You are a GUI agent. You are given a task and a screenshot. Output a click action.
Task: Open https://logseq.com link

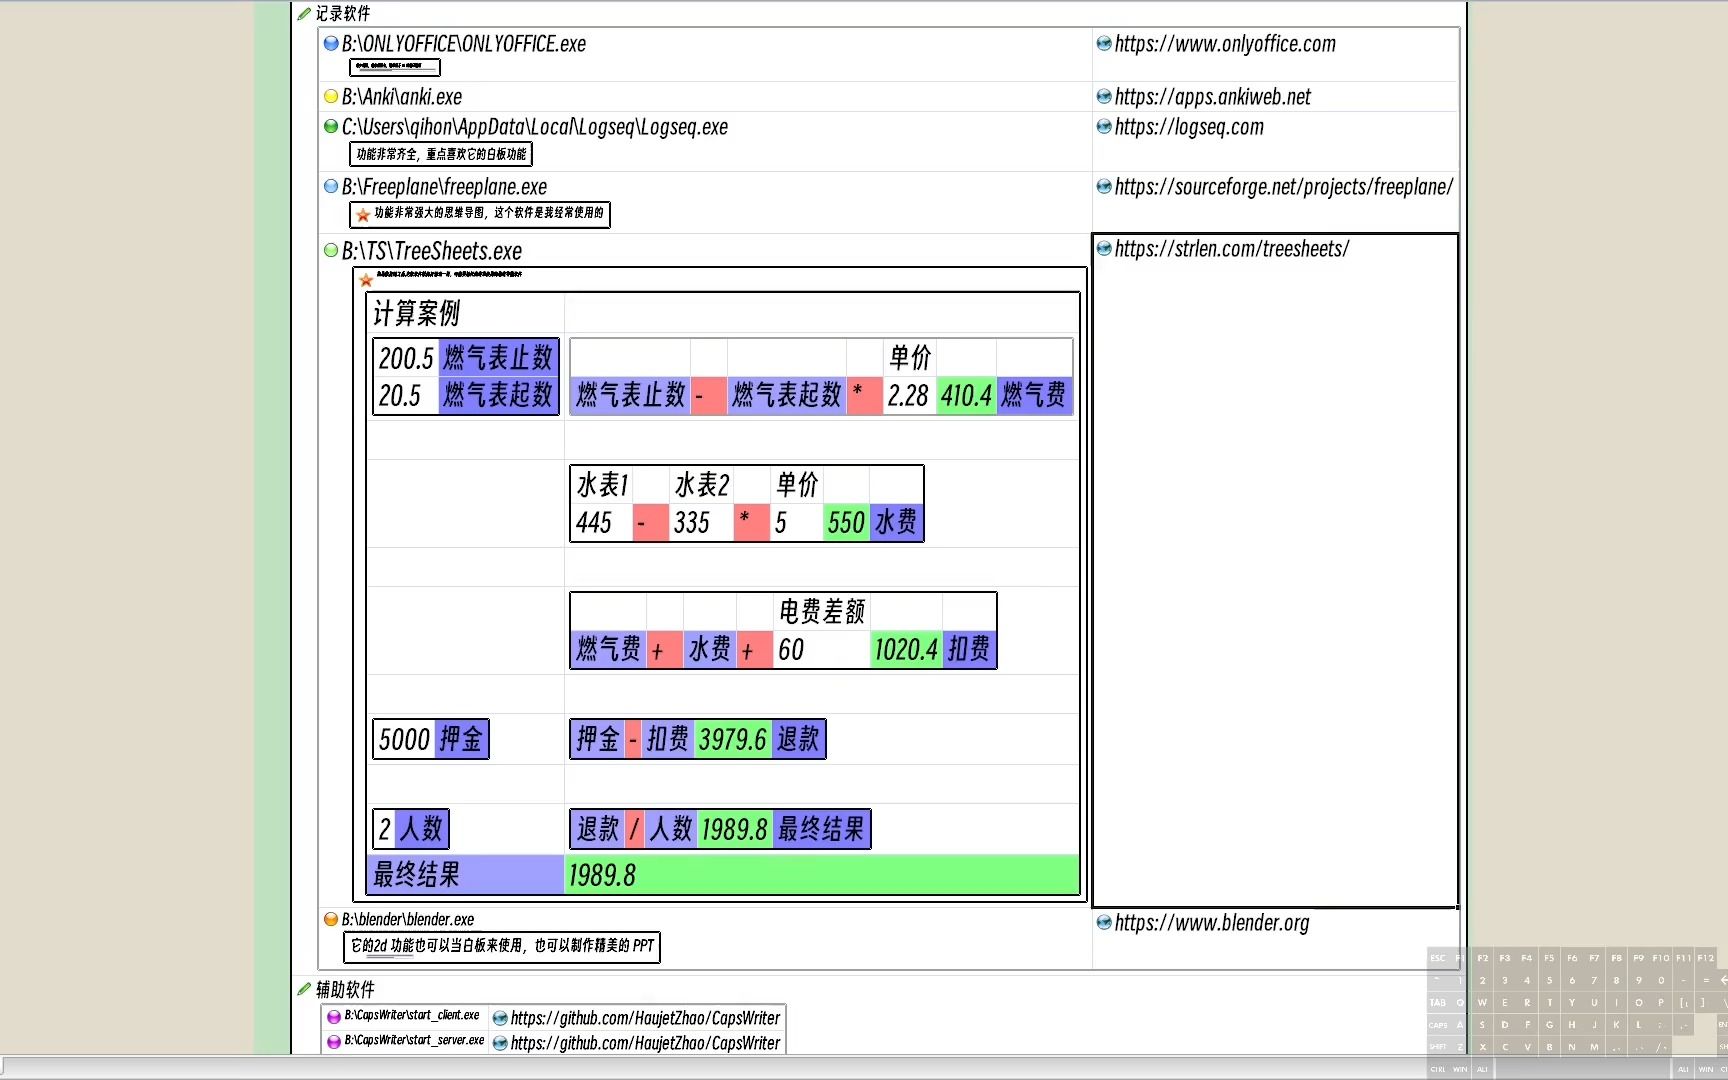(x=1189, y=127)
